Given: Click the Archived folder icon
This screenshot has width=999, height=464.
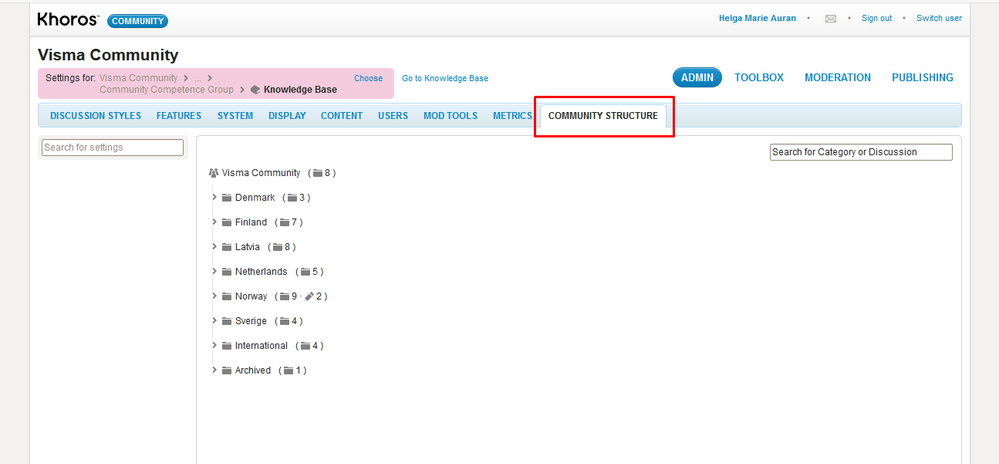Looking at the screenshot, I should tap(226, 370).
